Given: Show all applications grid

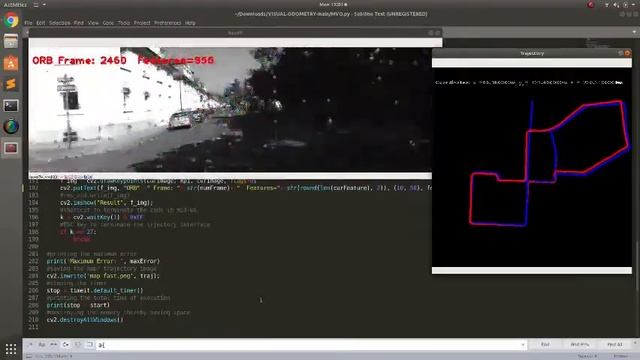Looking at the screenshot, I should (x=11, y=349).
